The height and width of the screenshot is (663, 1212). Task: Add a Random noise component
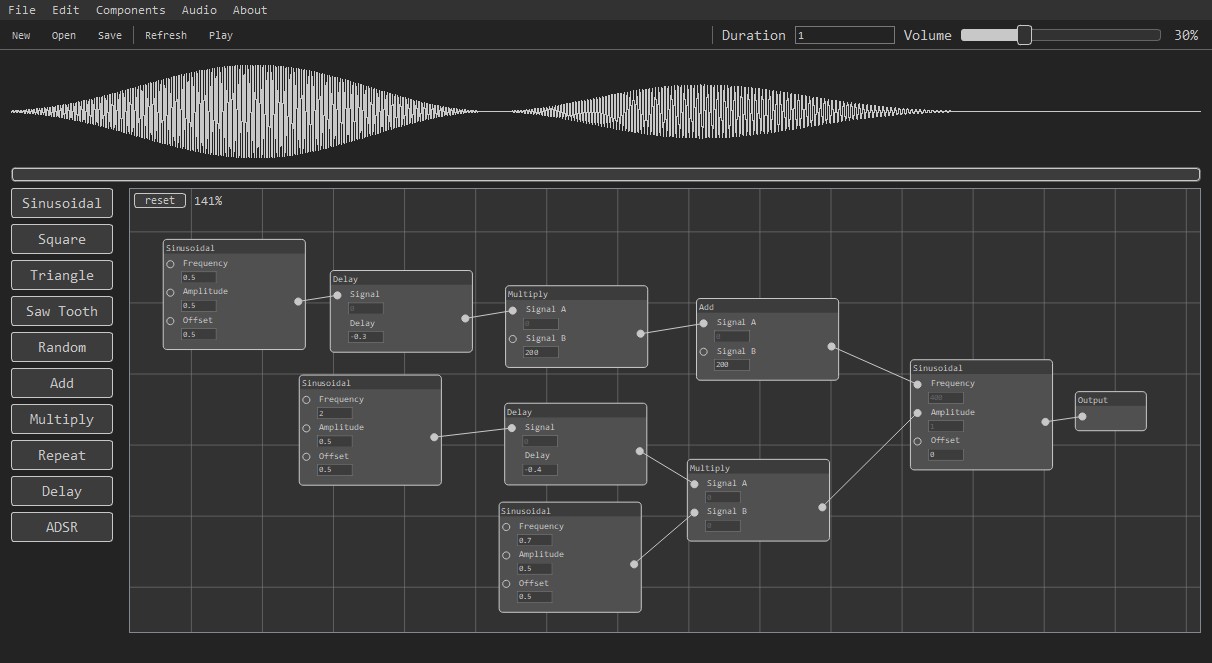pos(61,347)
